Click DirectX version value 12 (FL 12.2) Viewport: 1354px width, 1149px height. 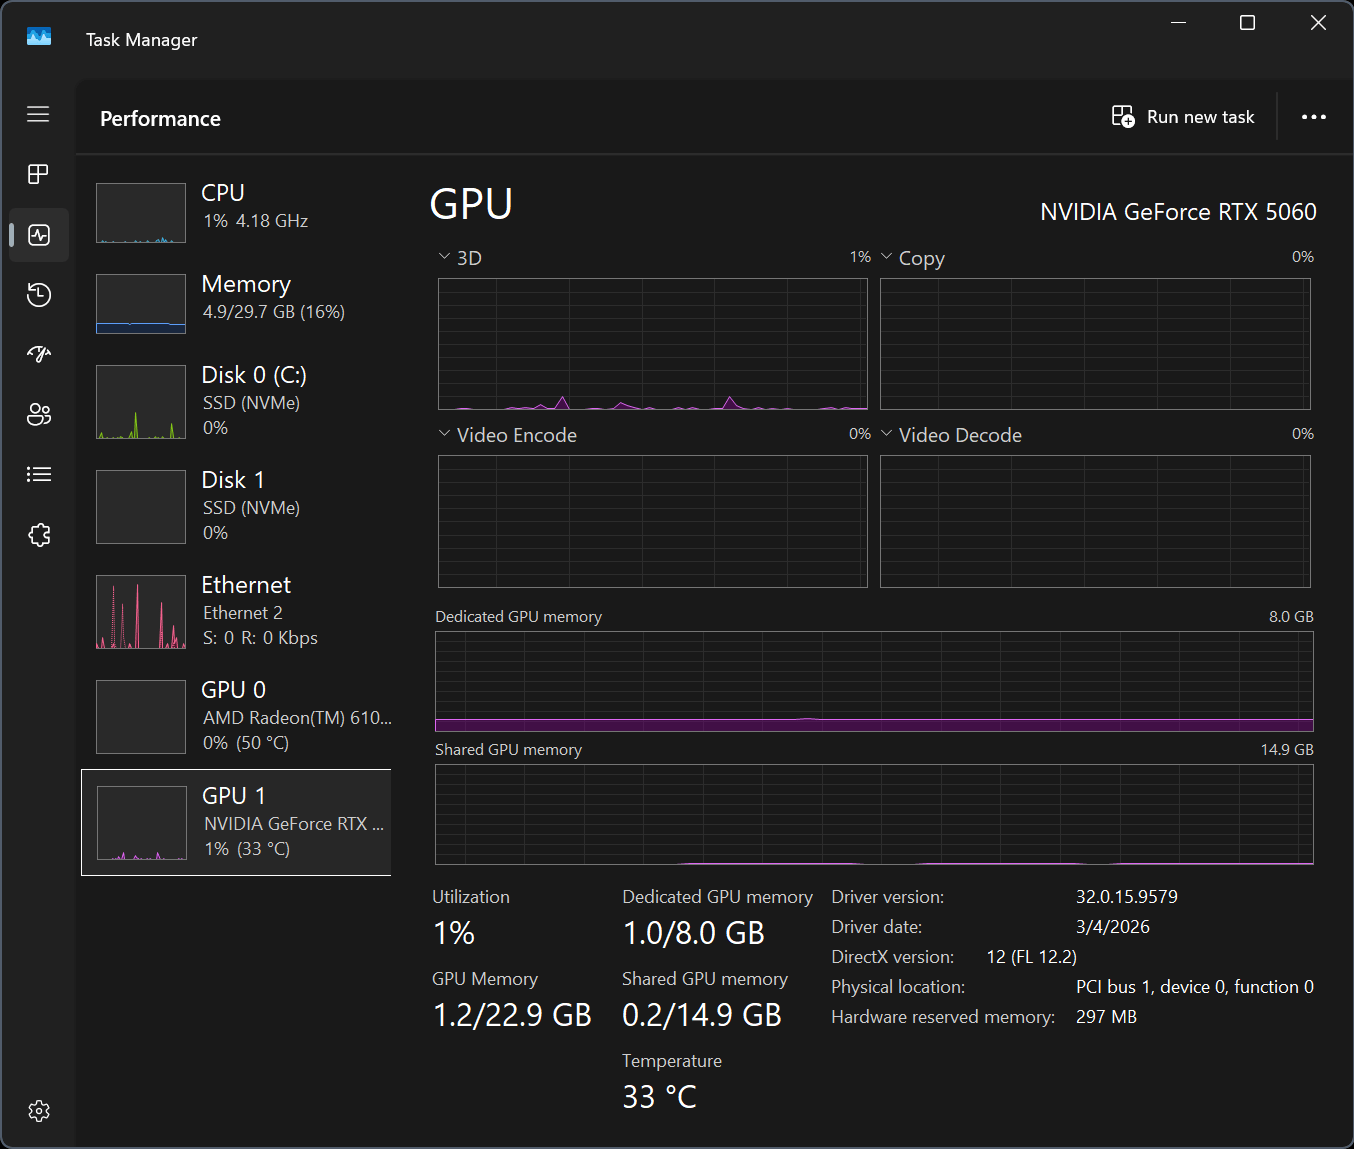click(1031, 957)
